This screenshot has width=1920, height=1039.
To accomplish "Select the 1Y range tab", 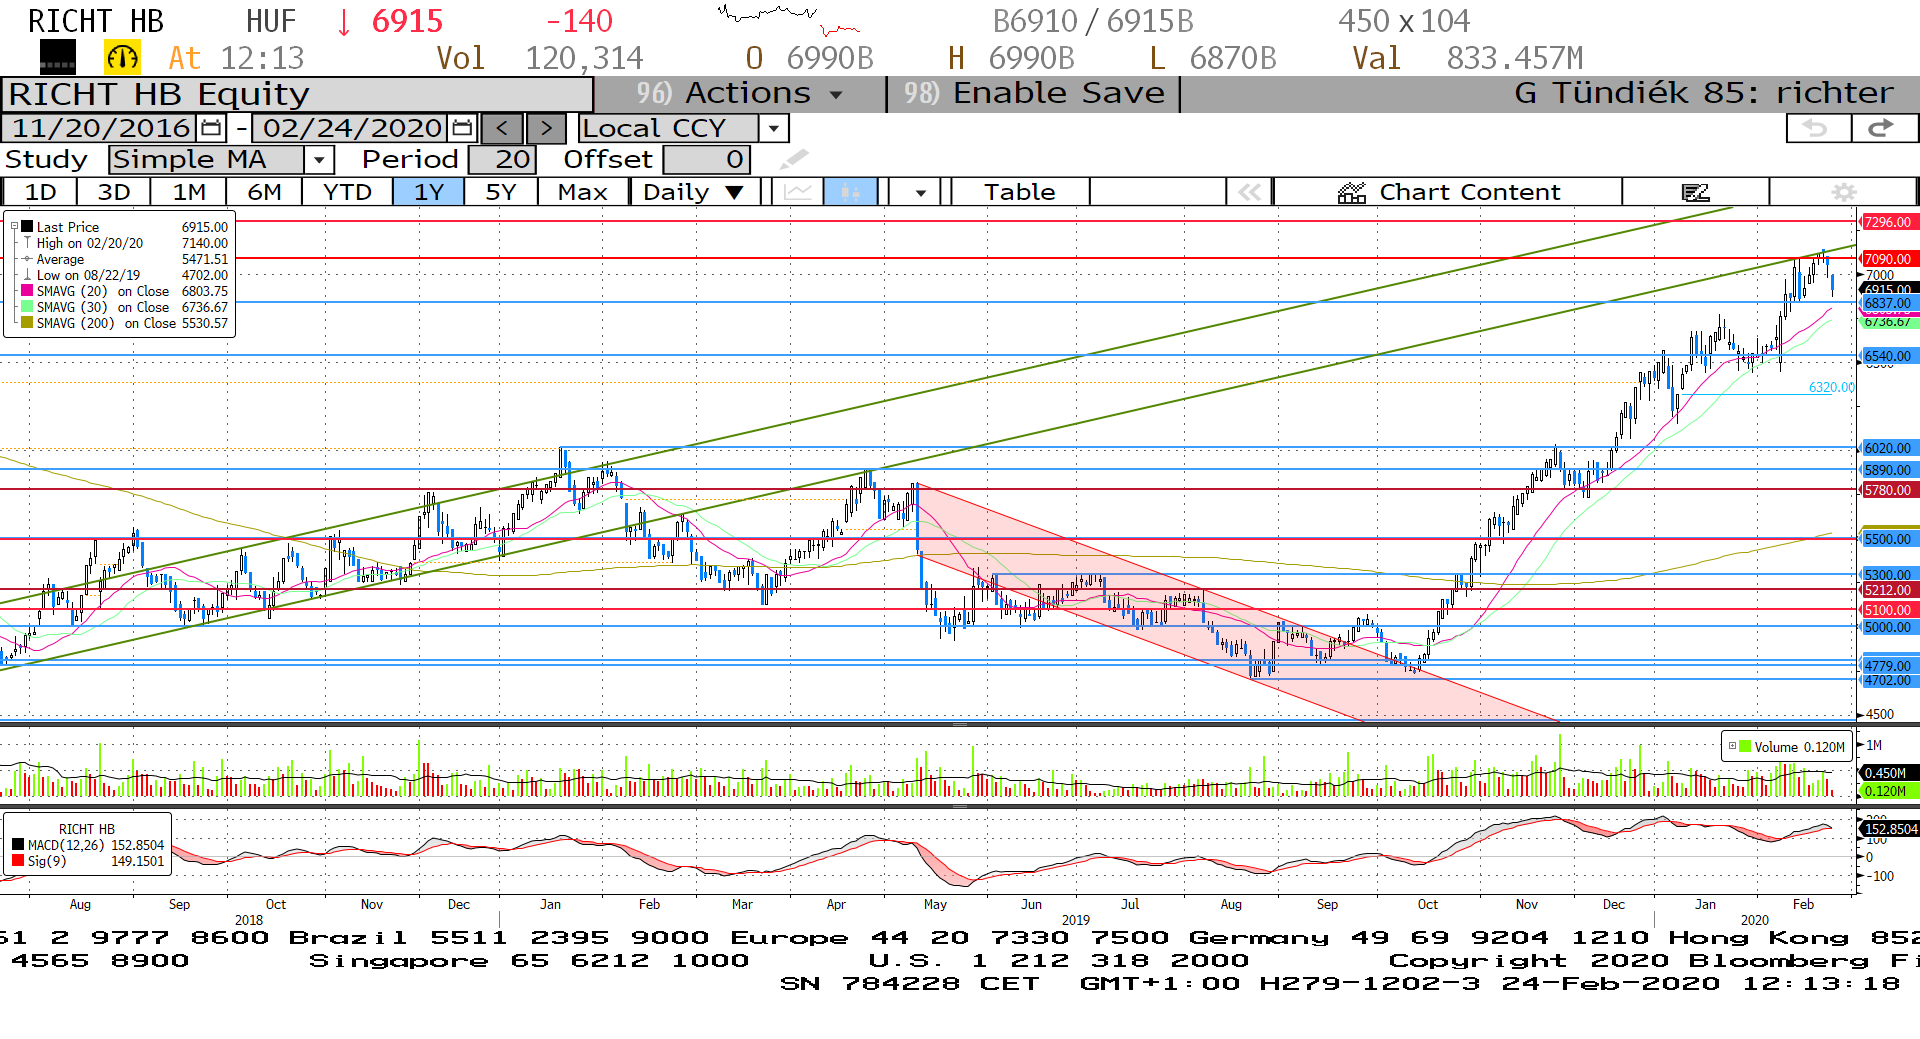I will [x=429, y=192].
